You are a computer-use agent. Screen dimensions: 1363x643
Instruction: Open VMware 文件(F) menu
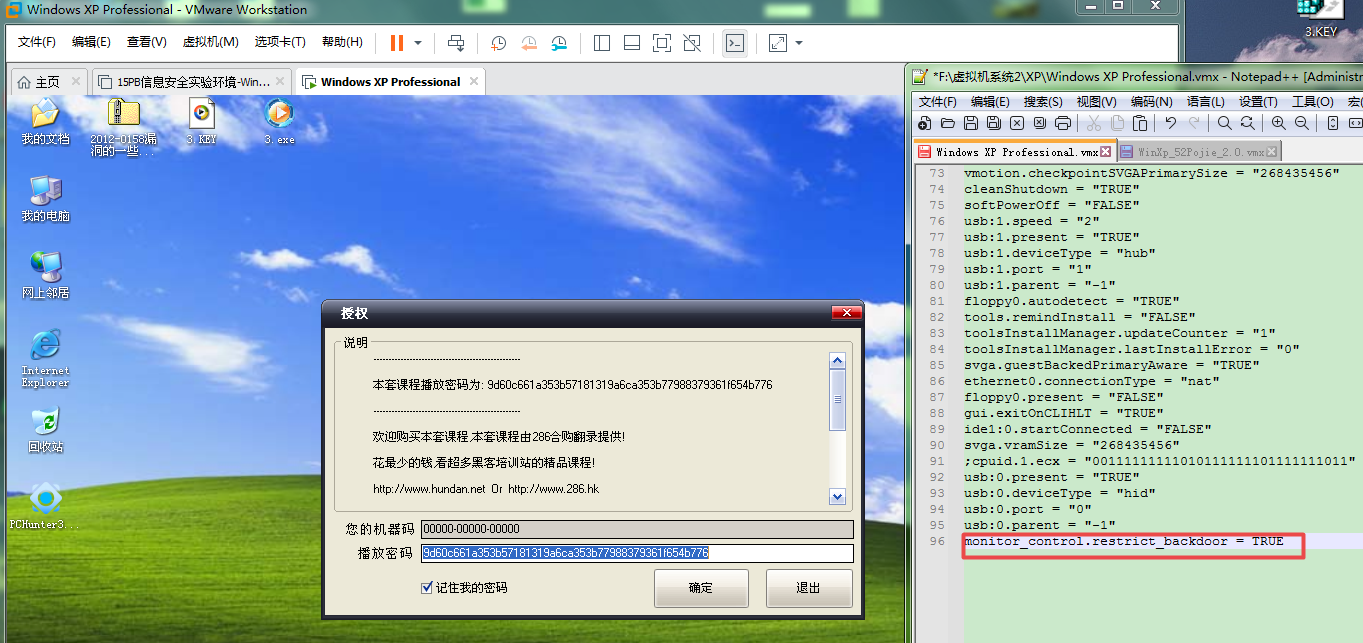click(37, 42)
